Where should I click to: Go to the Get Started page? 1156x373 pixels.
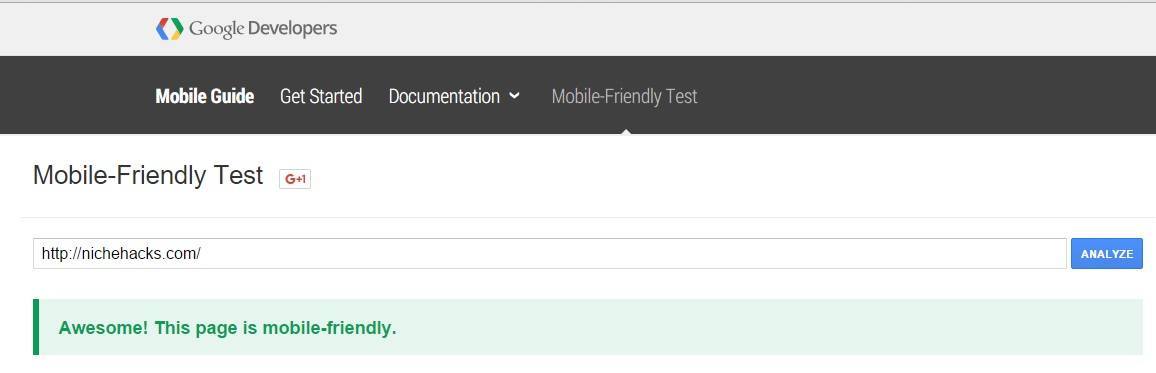click(321, 97)
